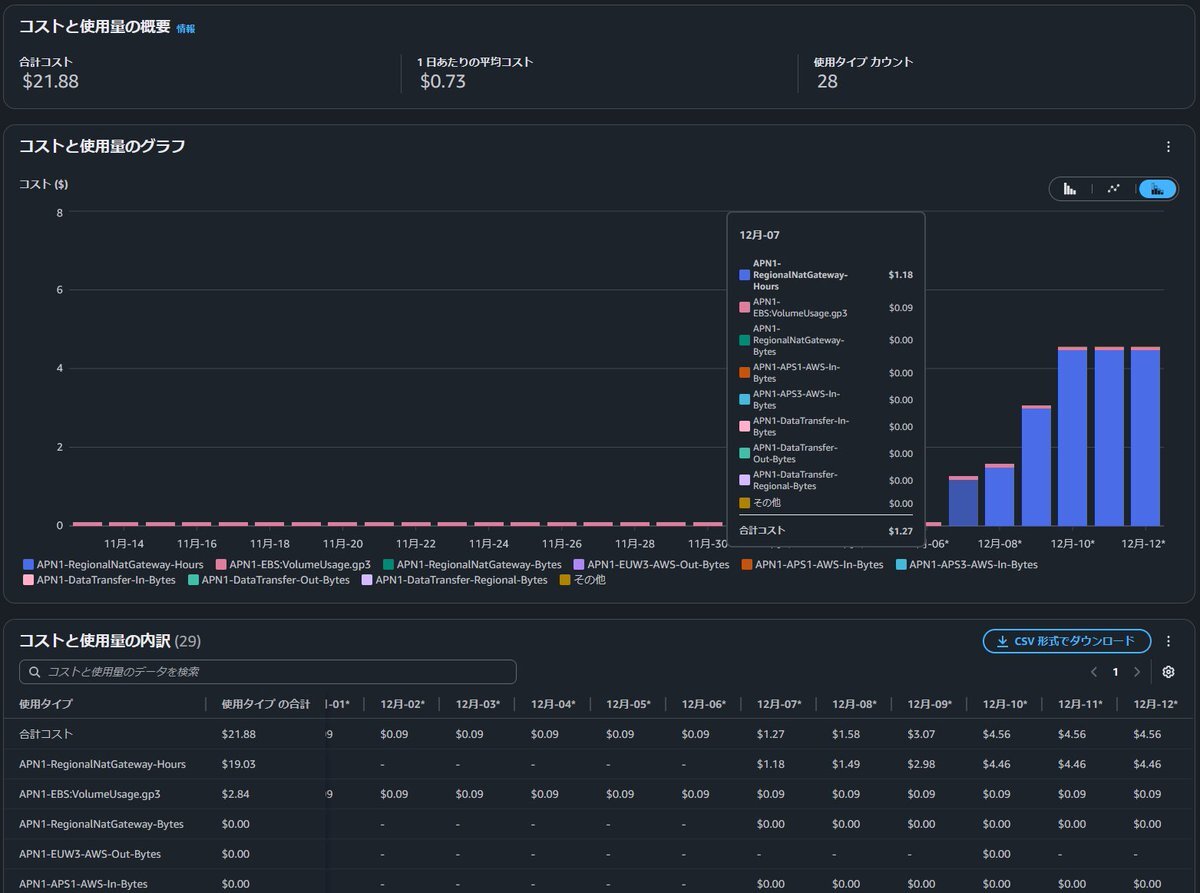Click the 12月-07* column header
Image resolution: width=1200 pixels, height=893 pixels.
click(x=779, y=704)
